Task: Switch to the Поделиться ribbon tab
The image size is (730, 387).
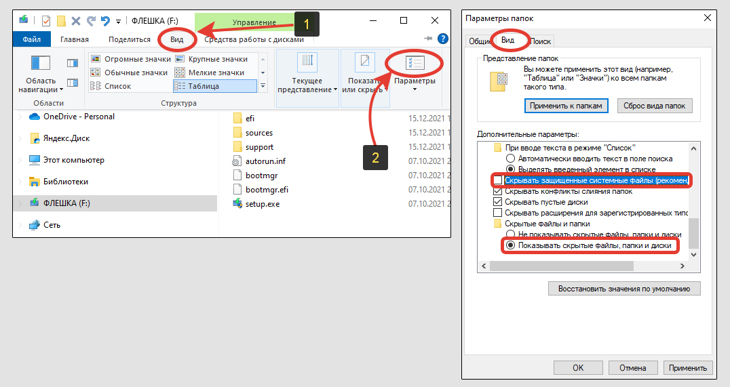Action: (x=129, y=39)
